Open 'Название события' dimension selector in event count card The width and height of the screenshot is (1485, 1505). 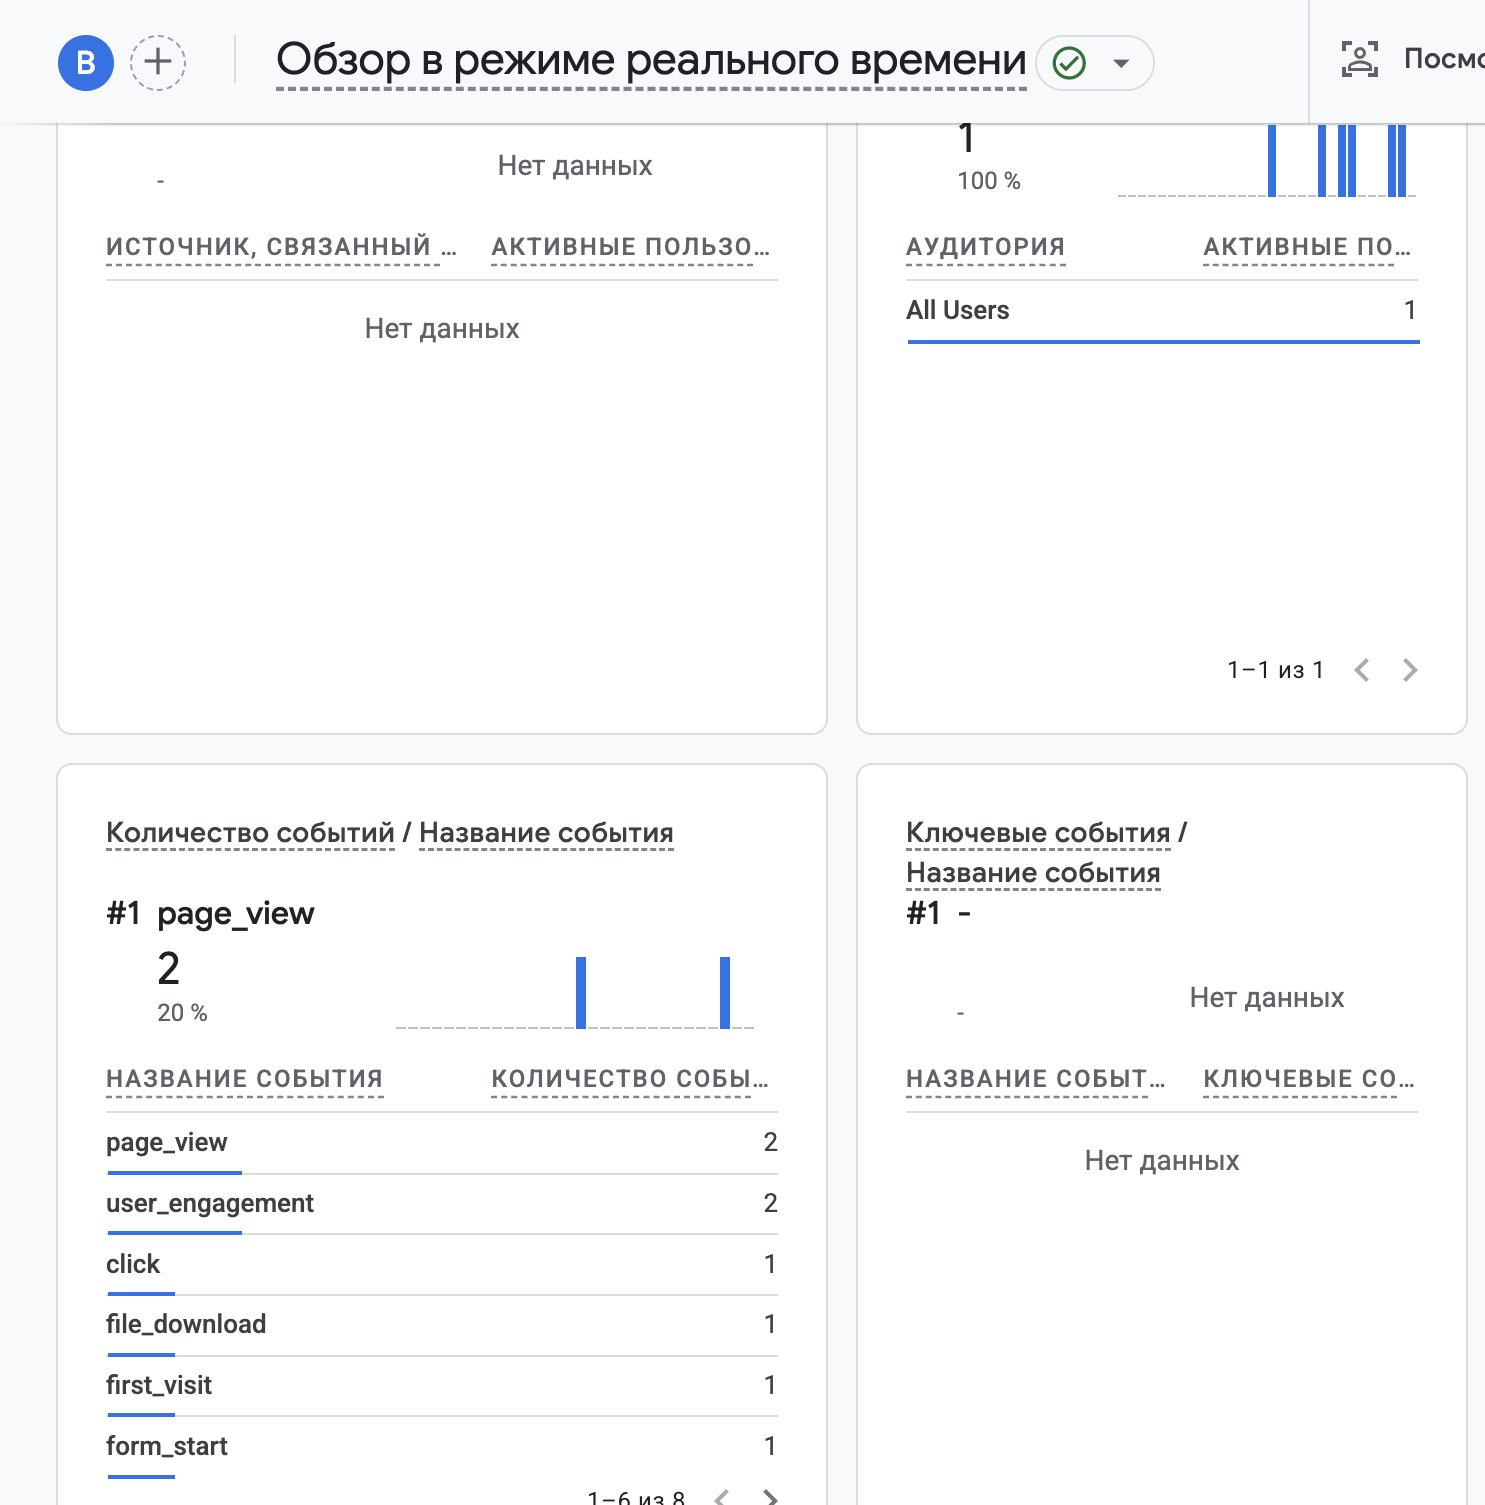546,833
